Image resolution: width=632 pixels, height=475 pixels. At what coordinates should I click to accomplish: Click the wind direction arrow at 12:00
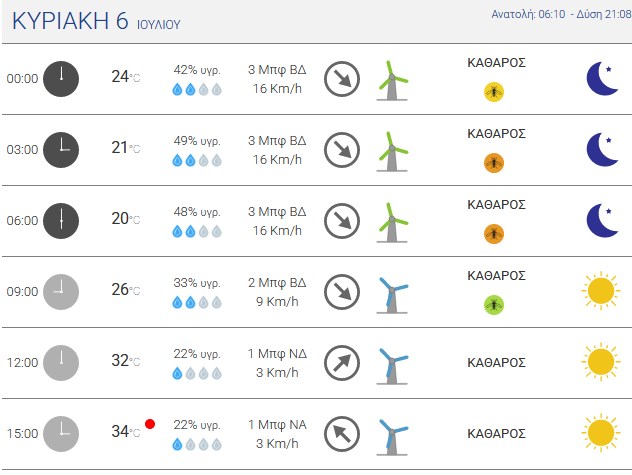point(342,362)
